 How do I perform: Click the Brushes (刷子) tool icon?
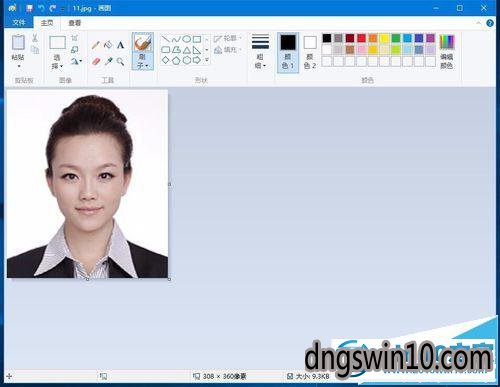point(143,43)
